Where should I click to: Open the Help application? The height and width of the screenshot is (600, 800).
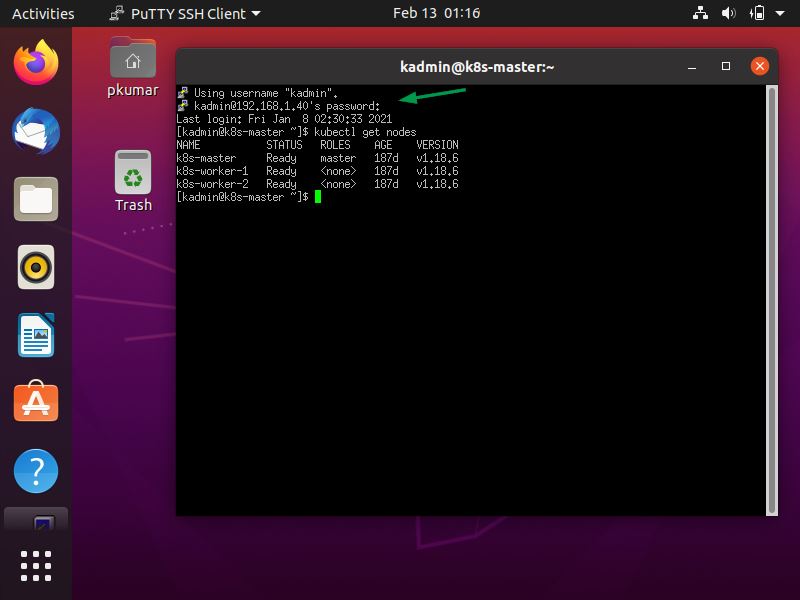point(36,471)
